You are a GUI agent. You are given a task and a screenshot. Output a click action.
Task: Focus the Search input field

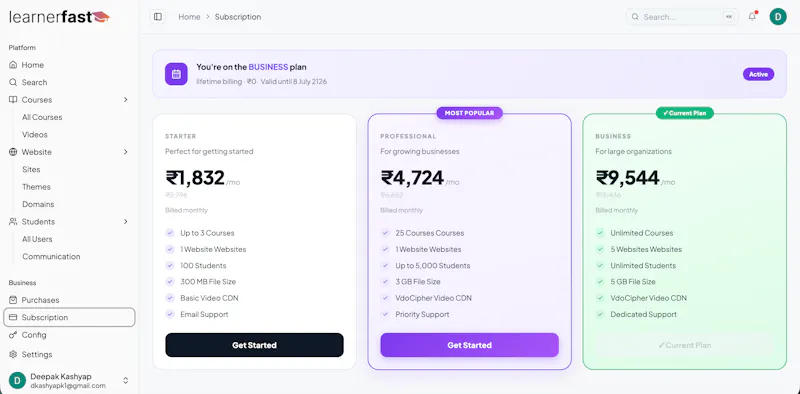coord(683,17)
